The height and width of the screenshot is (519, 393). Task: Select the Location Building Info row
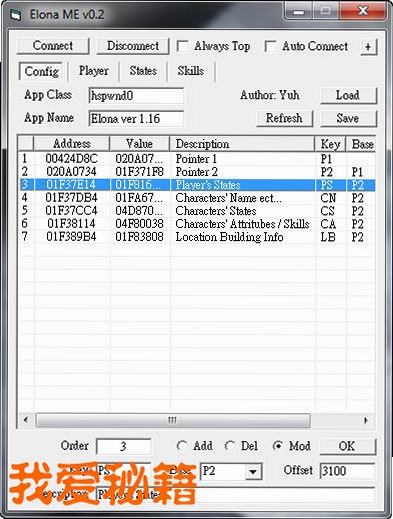tap(197, 237)
